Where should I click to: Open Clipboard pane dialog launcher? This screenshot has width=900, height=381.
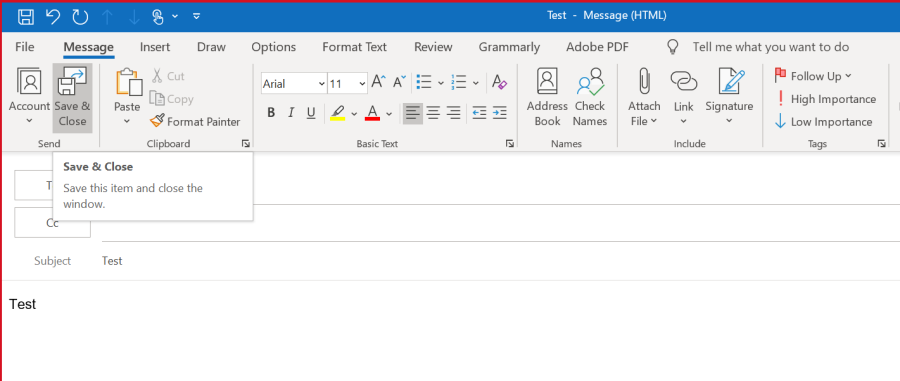[x=246, y=143]
